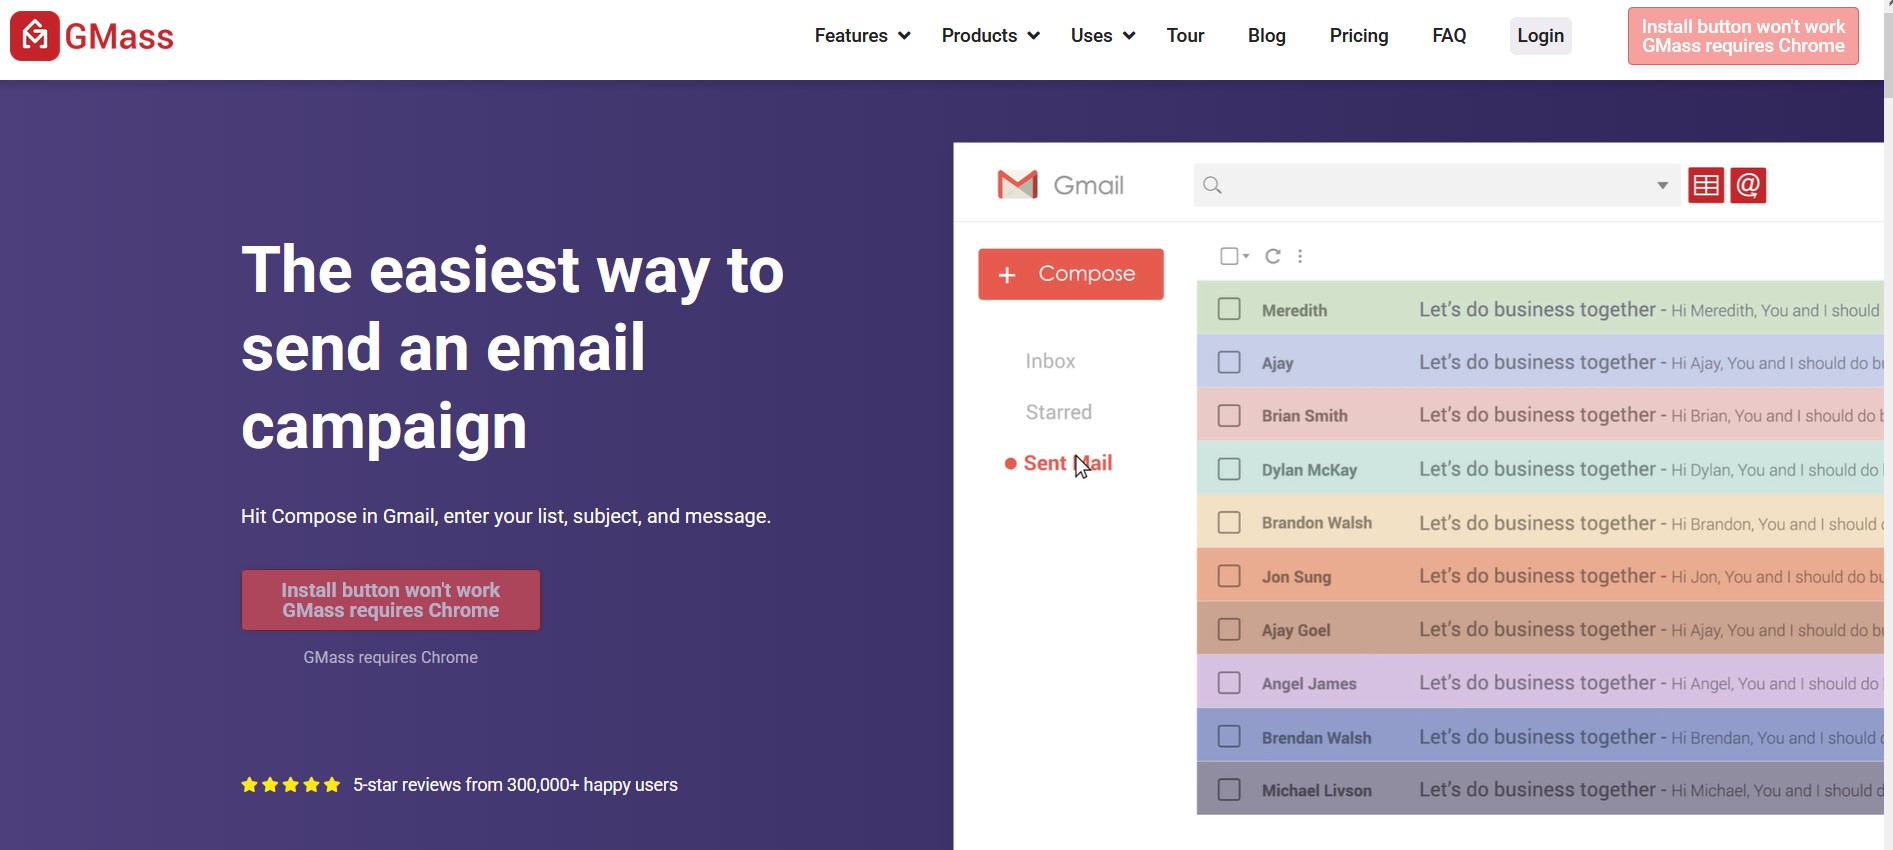
Task: Check the Brandon Walsh email checkbox
Action: coord(1229,522)
